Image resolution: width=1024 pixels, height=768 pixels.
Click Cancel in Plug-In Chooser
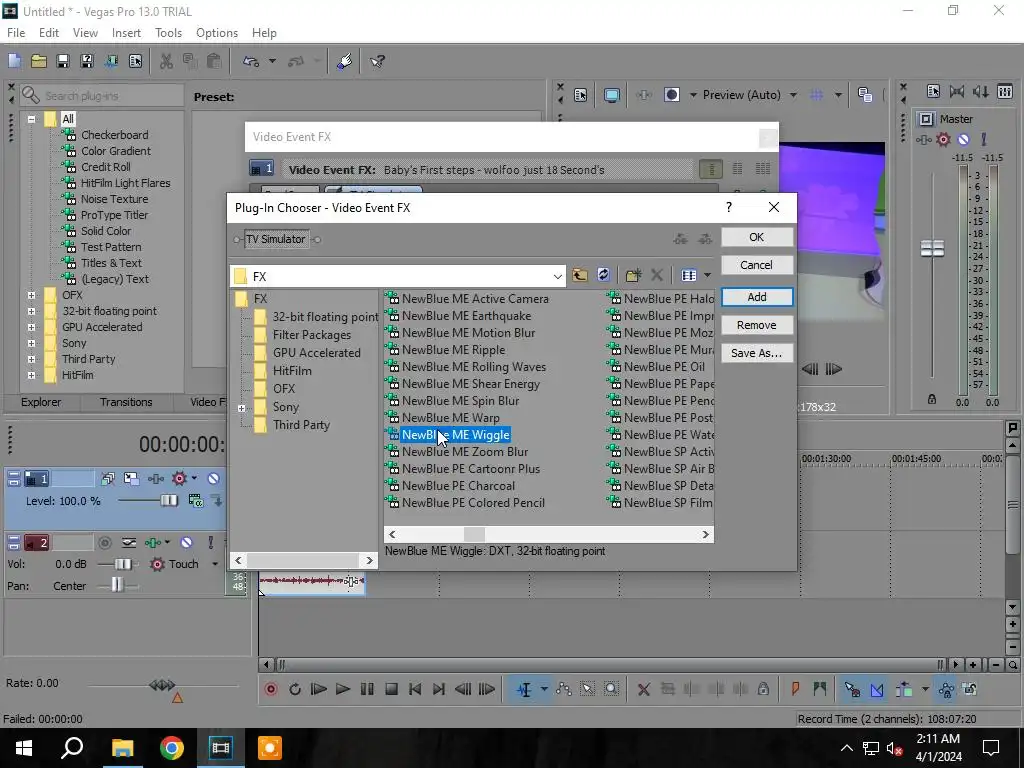(757, 265)
